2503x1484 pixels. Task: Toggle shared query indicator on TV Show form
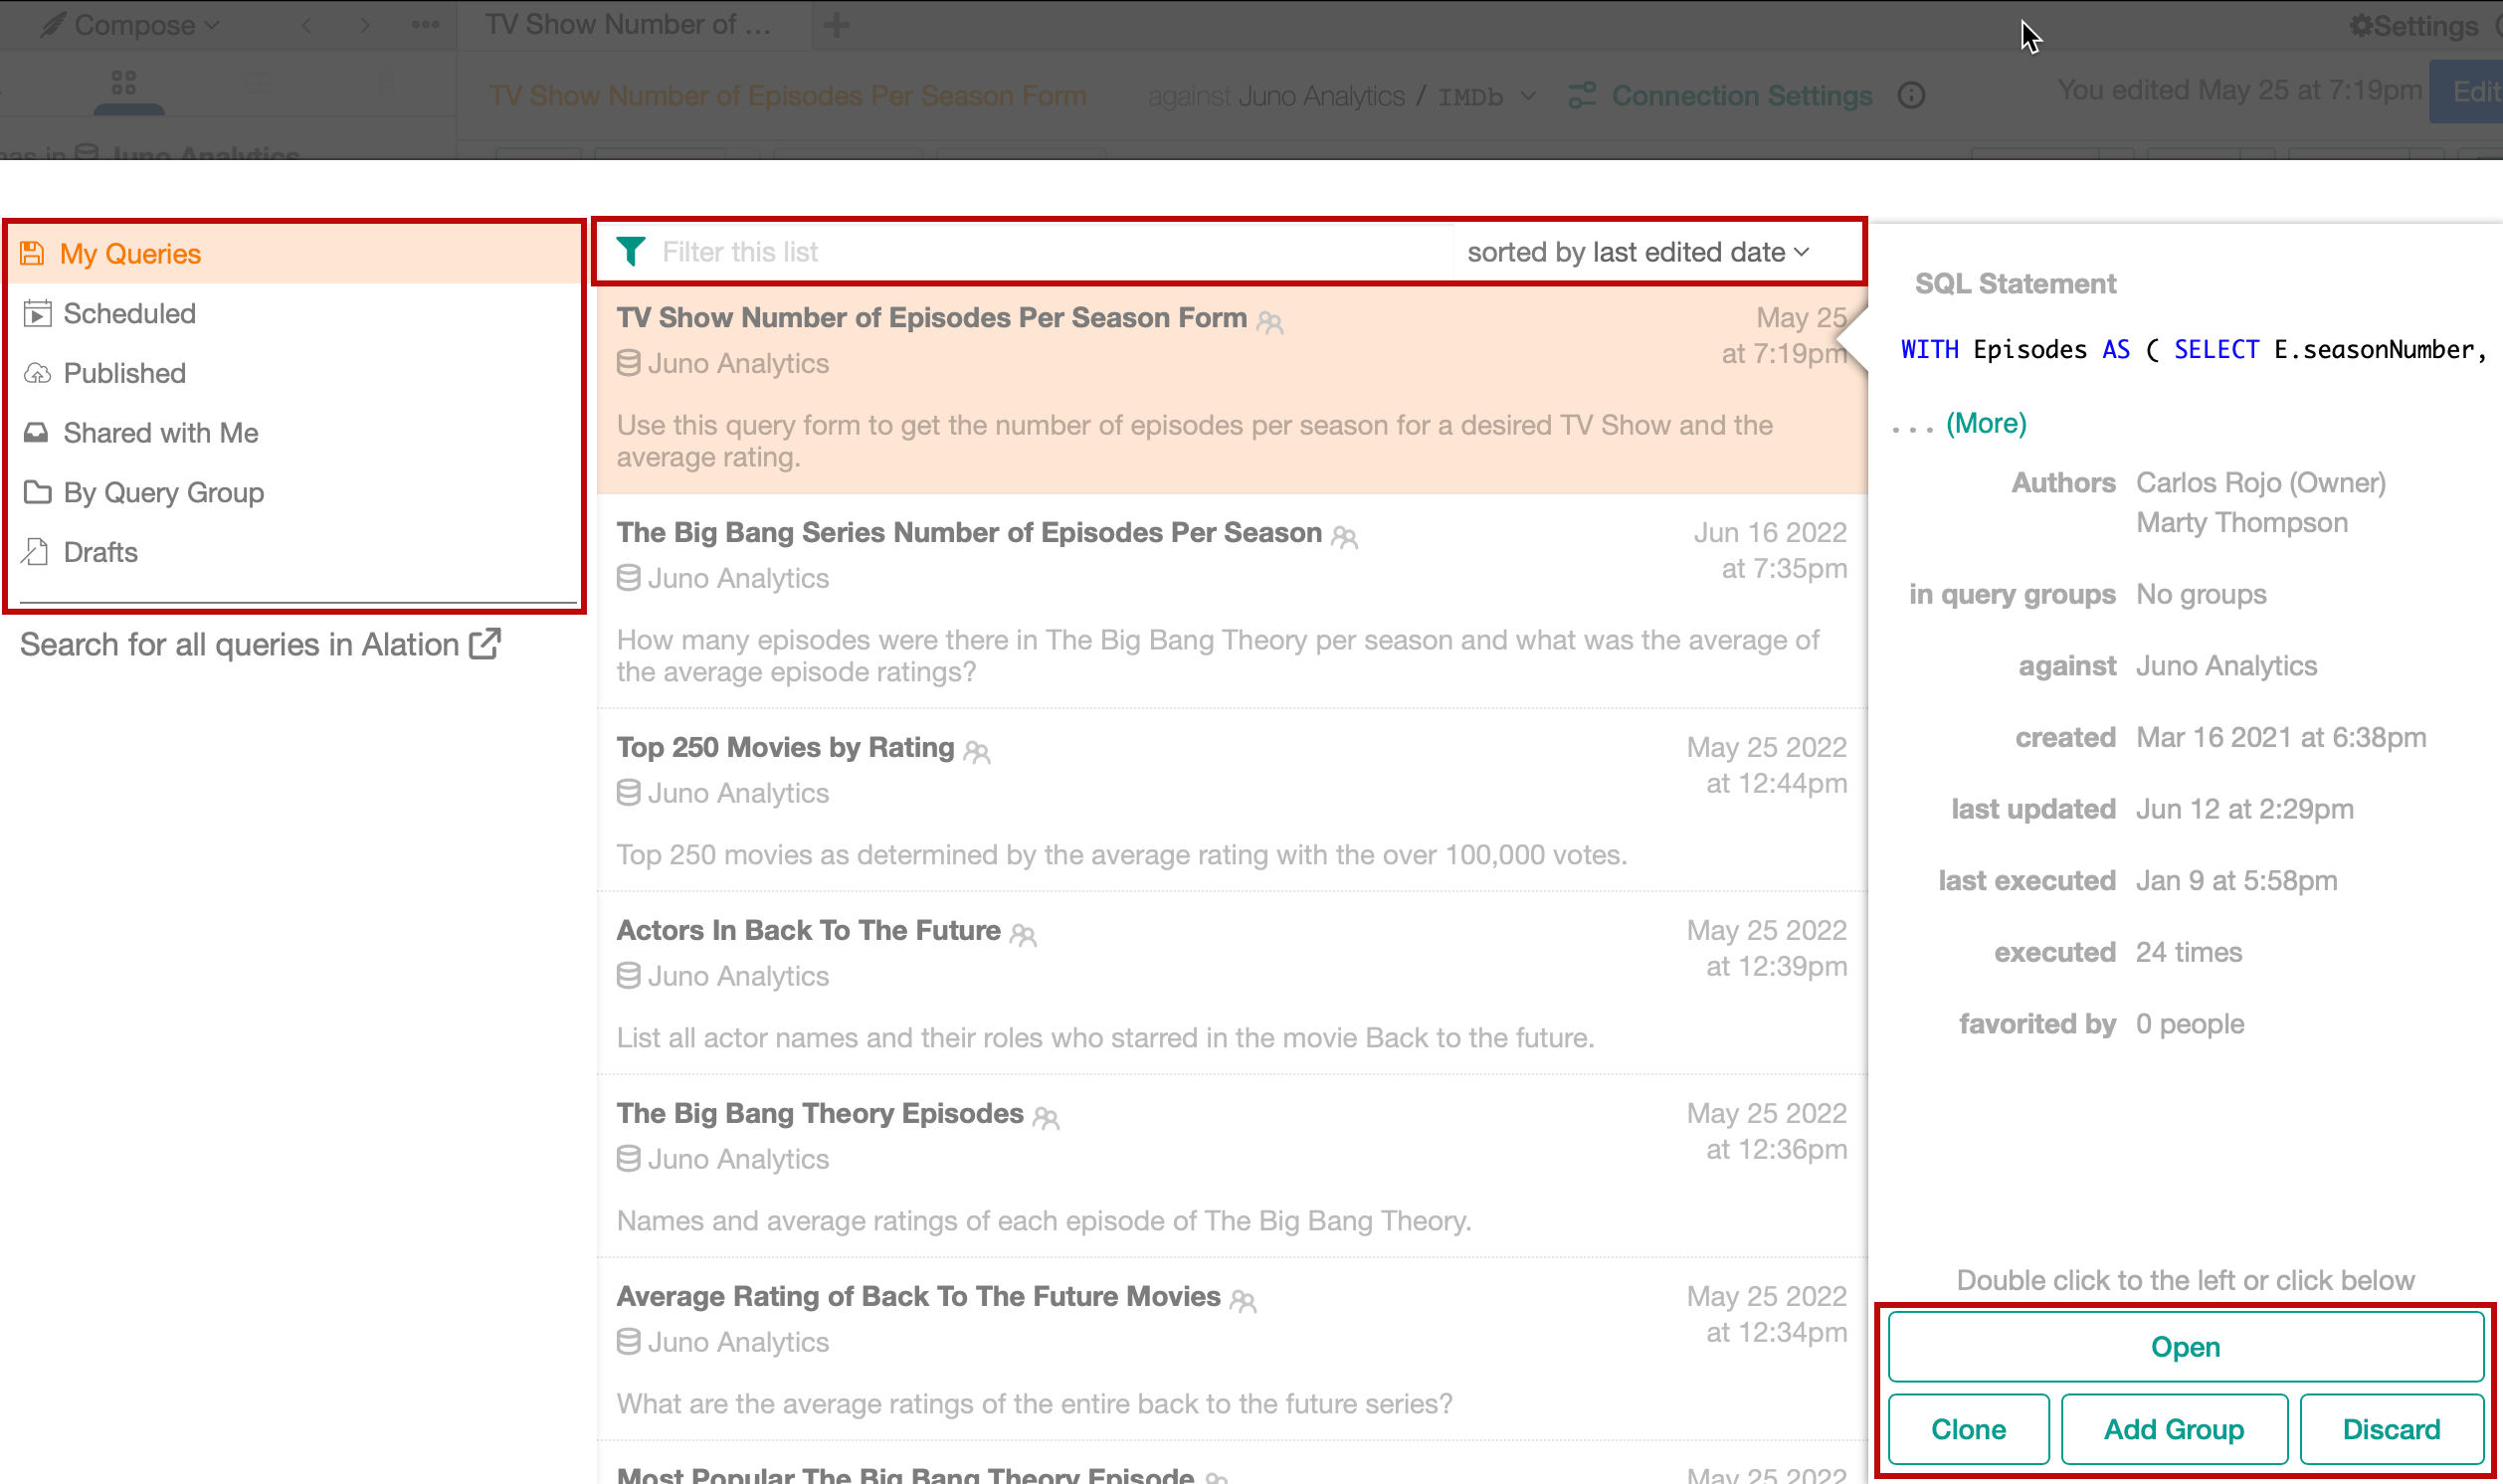1268,319
